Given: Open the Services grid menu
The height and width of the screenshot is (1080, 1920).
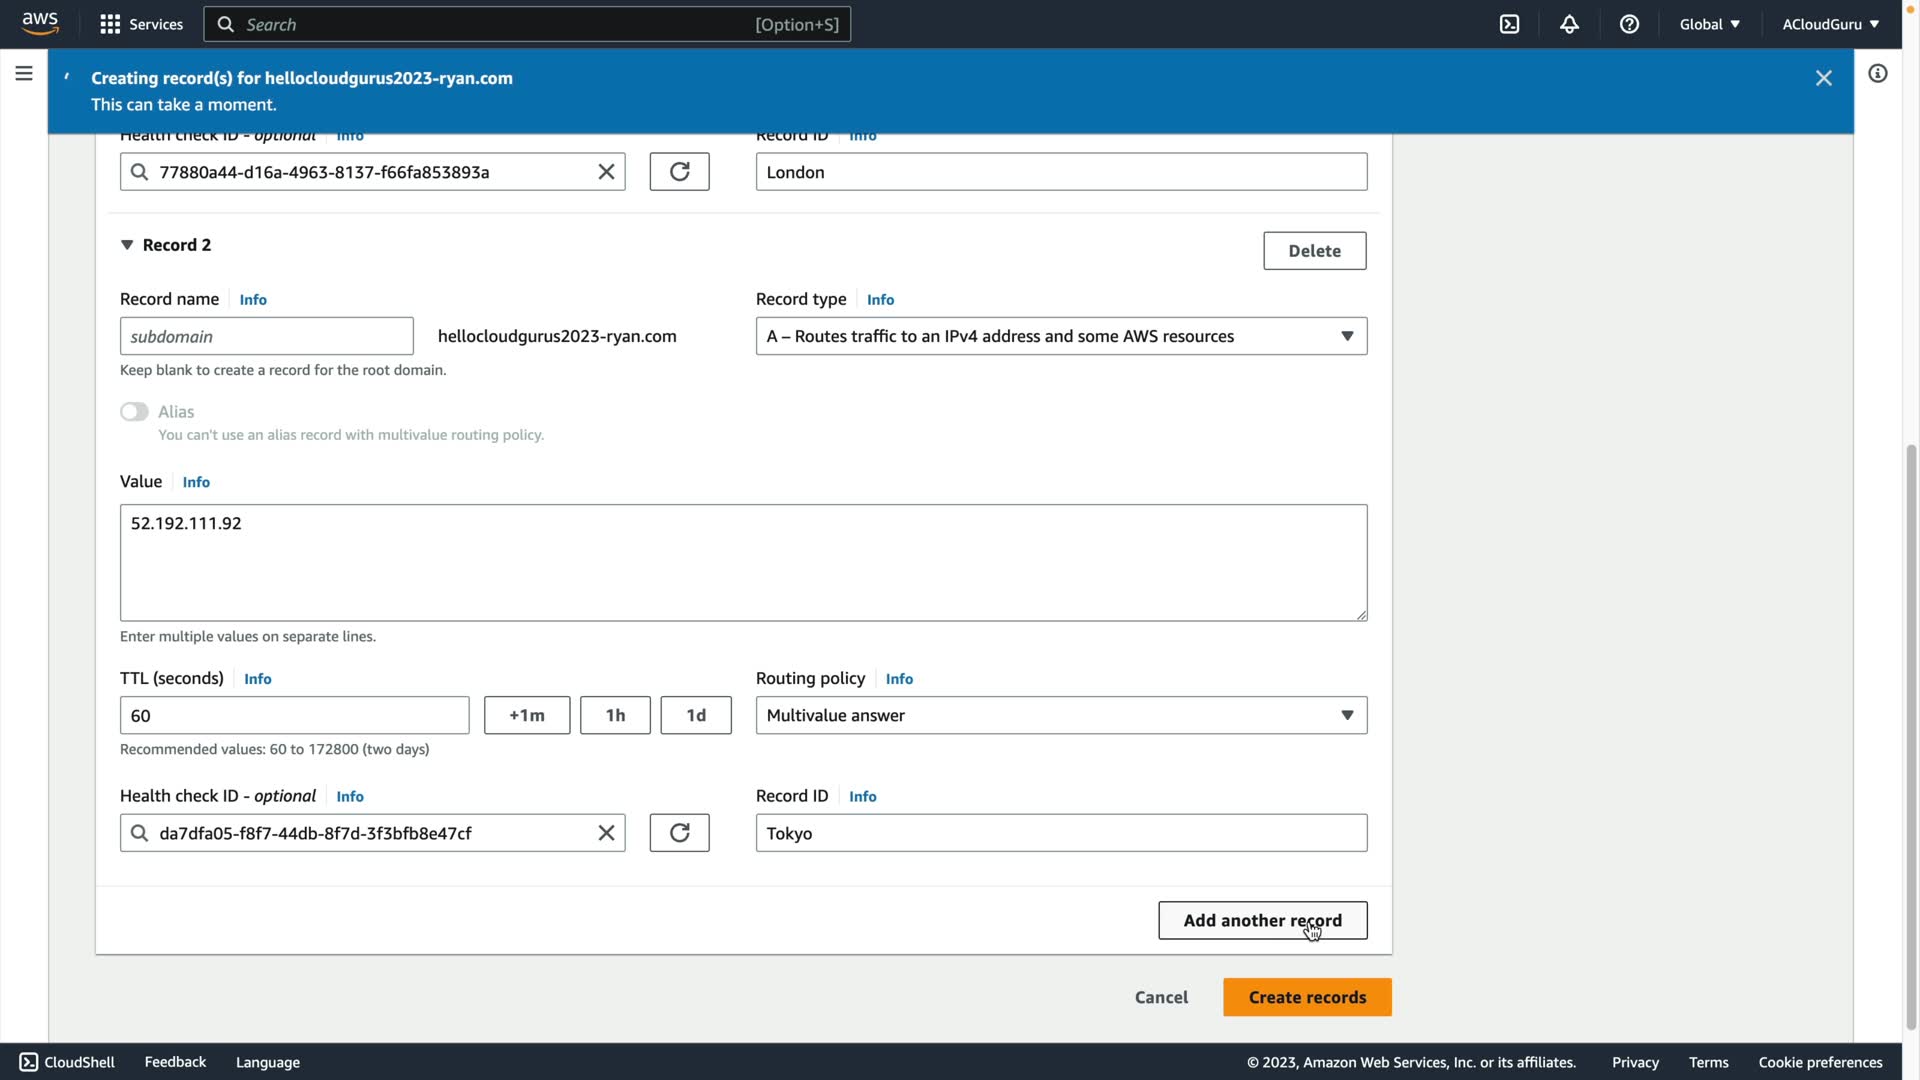Looking at the screenshot, I should click(141, 24).
